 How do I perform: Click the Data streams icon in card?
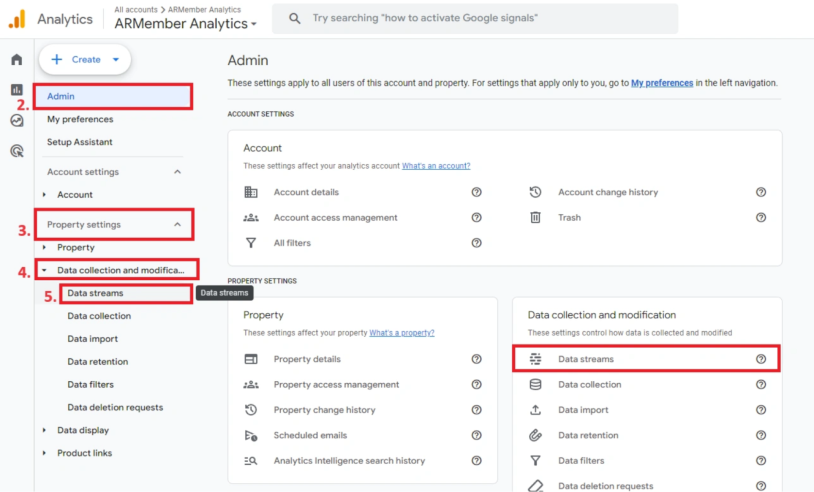pos(535,359)
